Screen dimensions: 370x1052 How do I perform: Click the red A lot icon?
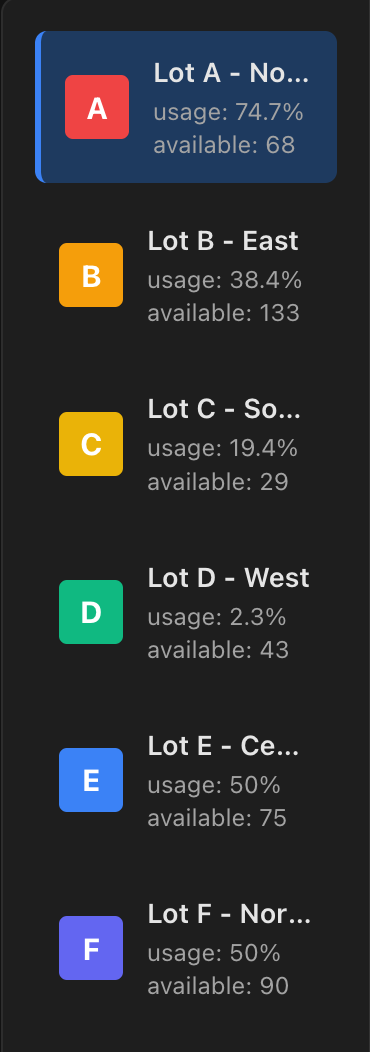97,107
